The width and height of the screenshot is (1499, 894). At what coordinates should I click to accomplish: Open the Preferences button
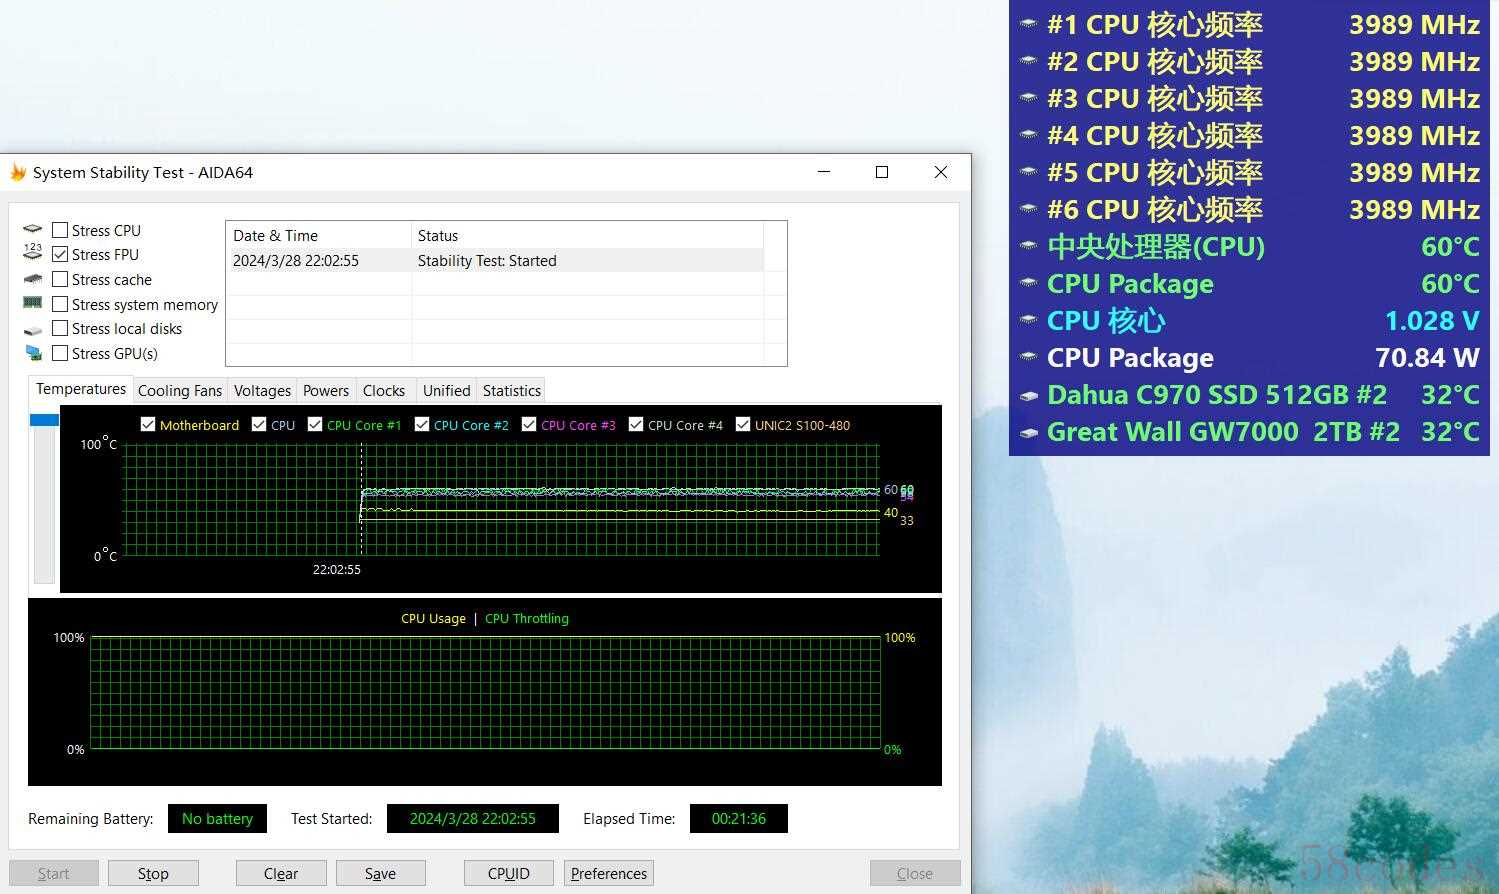[609, 873]
